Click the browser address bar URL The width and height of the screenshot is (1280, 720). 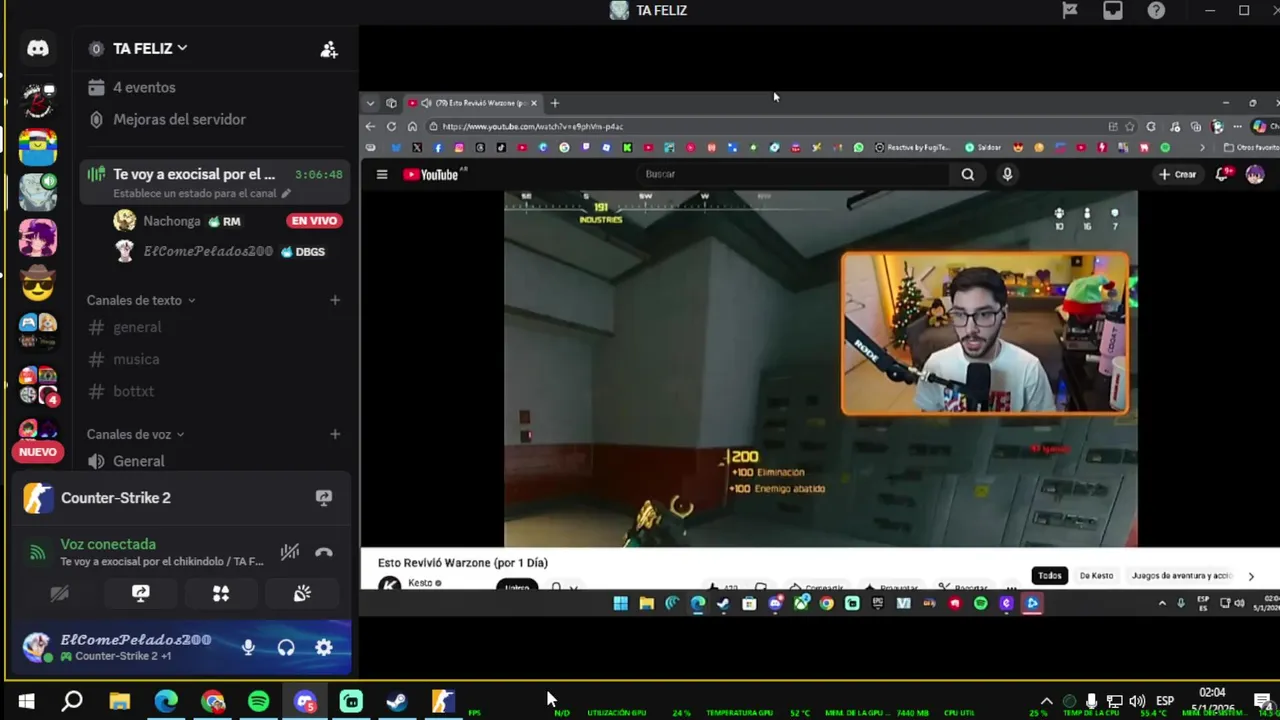tap(532, 127)
